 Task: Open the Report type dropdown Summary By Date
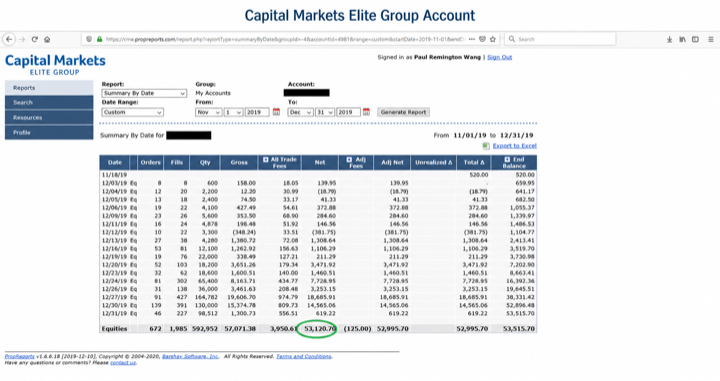(x=144, y=93)
